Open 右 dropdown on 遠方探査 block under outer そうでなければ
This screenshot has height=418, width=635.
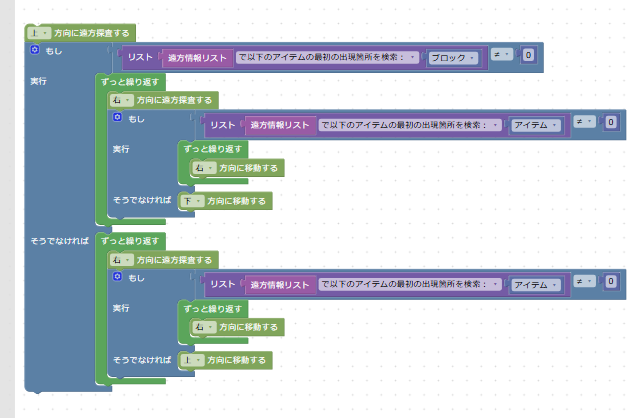(x=121, y=260)
